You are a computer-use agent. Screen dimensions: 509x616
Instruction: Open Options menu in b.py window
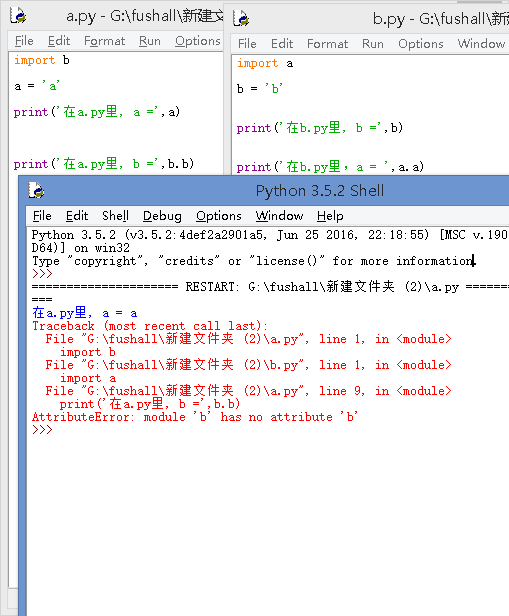click(421, 44)
